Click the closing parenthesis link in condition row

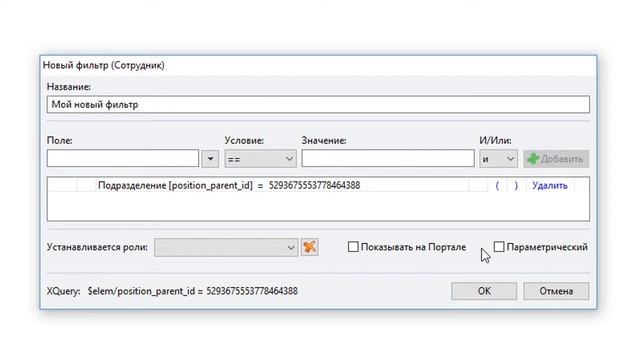click(x=516, y=185)
